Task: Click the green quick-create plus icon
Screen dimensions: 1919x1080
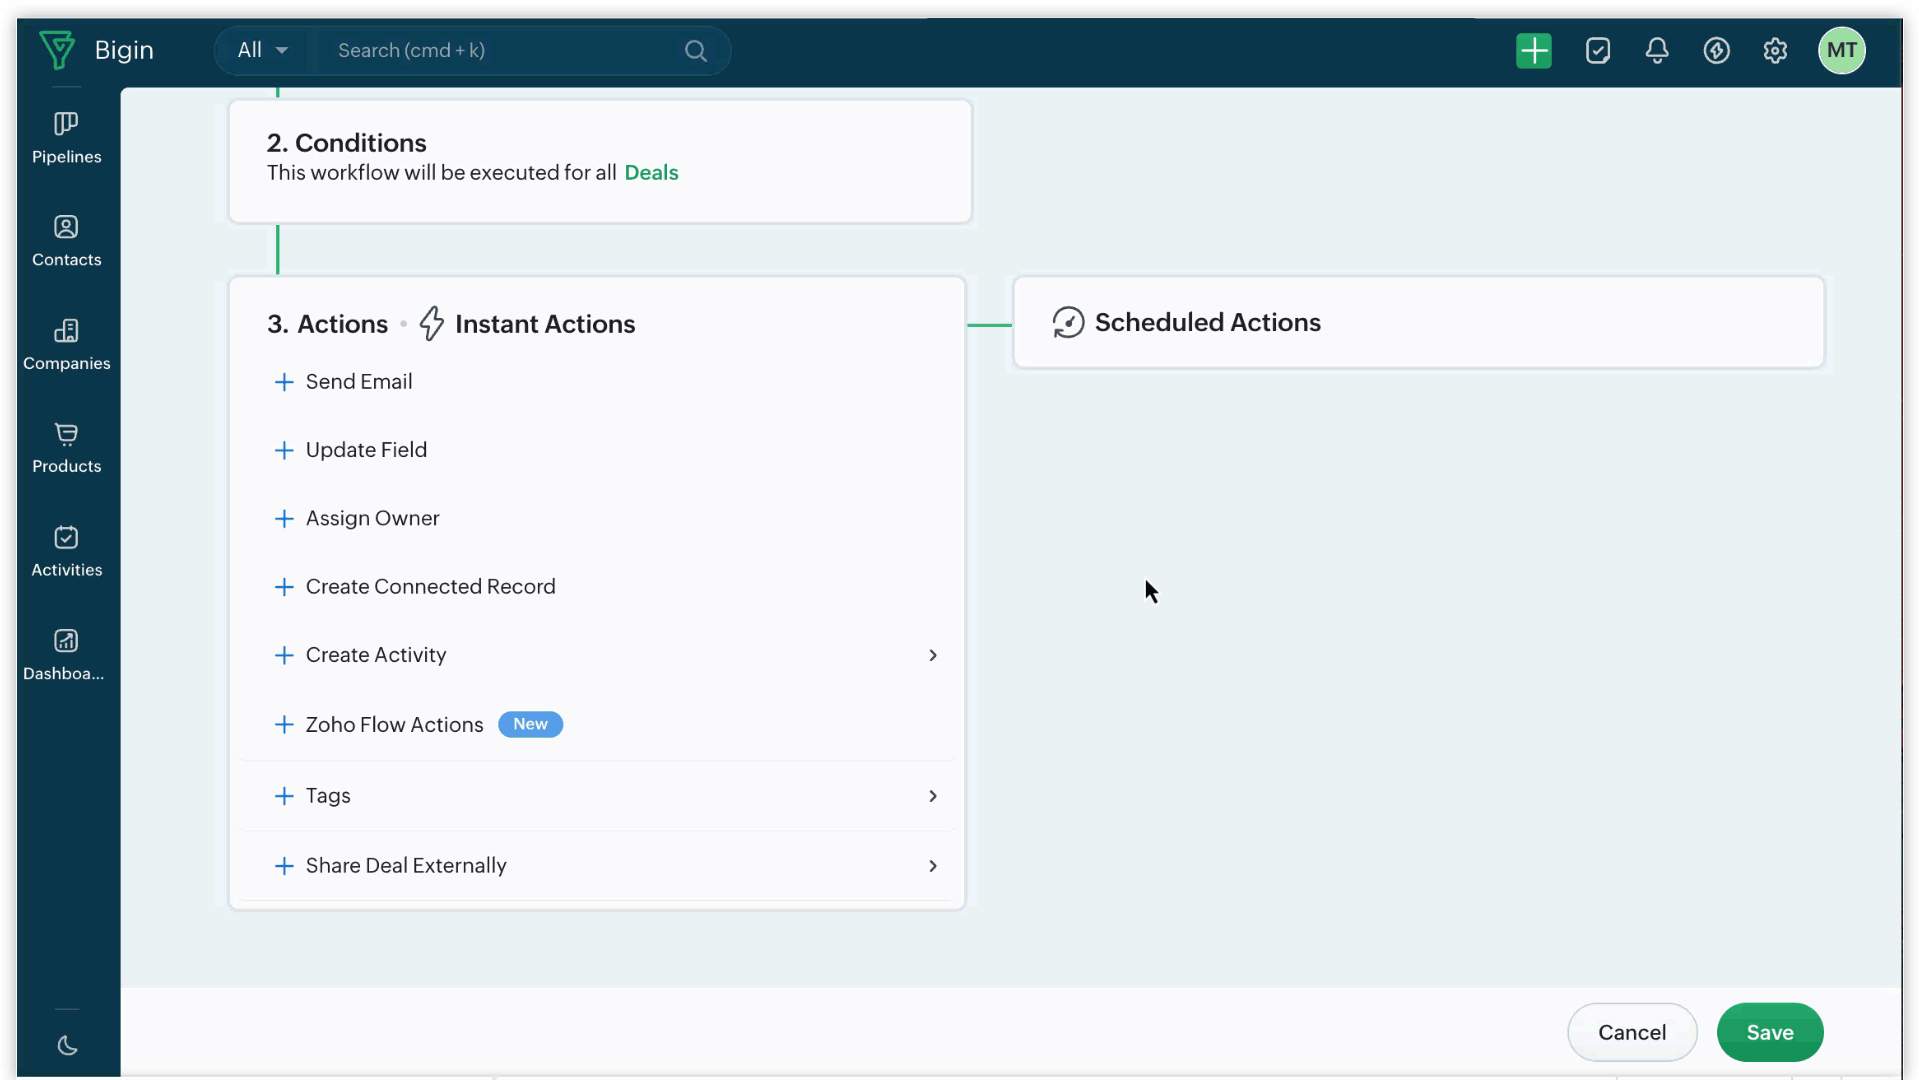Action: [1533, 51]
